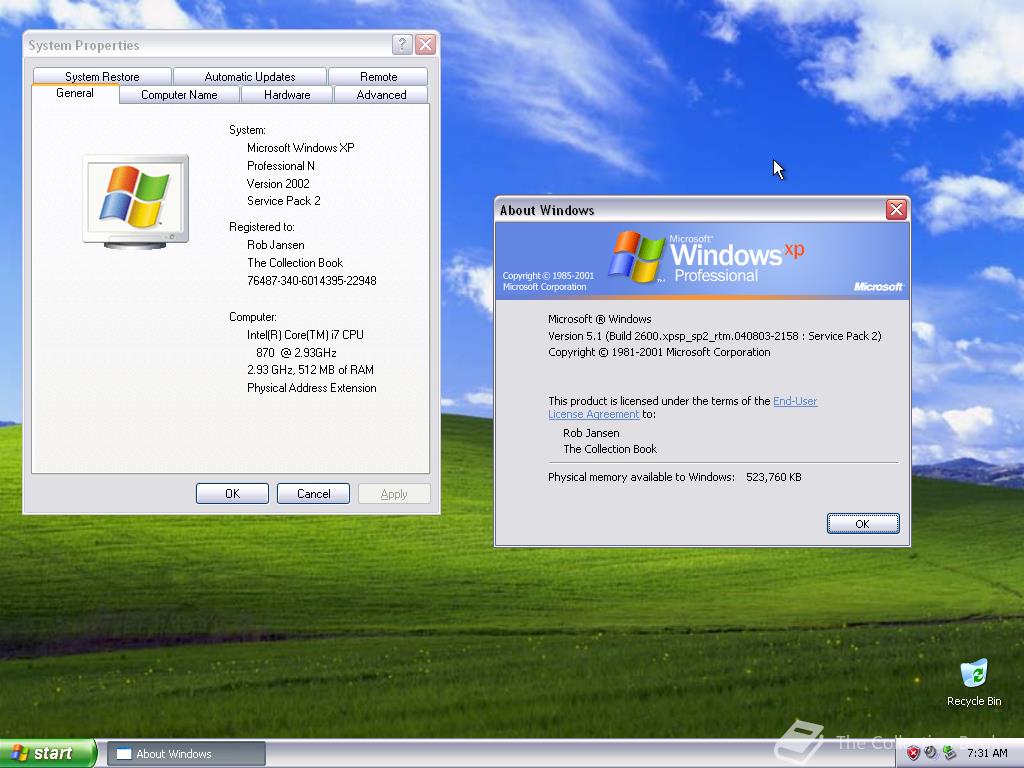Viewport: 1024px width, 768px height.
Task: Click Cancel in System Properties
Action: pos(313,494)
